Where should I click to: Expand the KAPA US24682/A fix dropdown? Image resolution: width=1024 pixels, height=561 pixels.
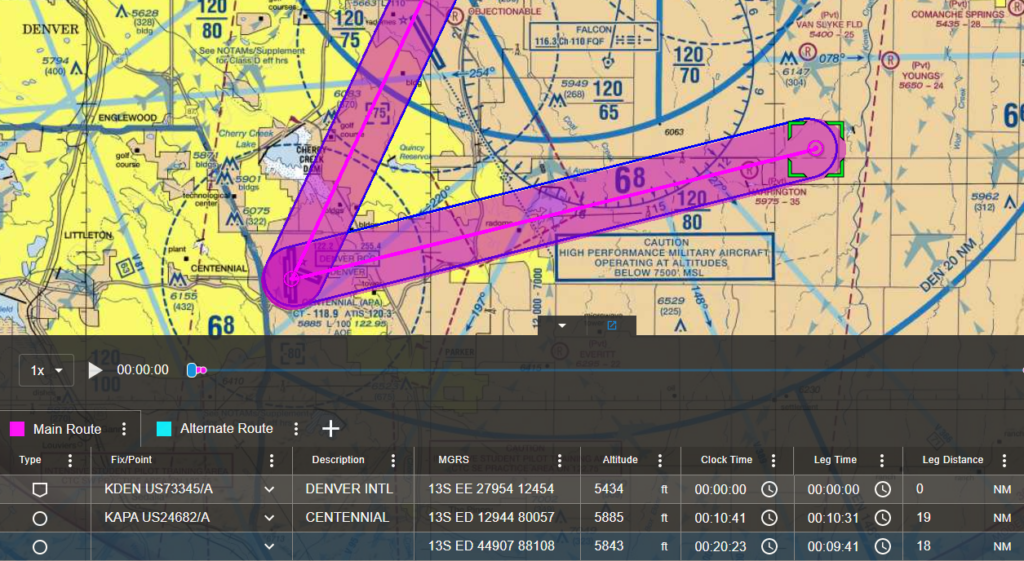(268, 518)
